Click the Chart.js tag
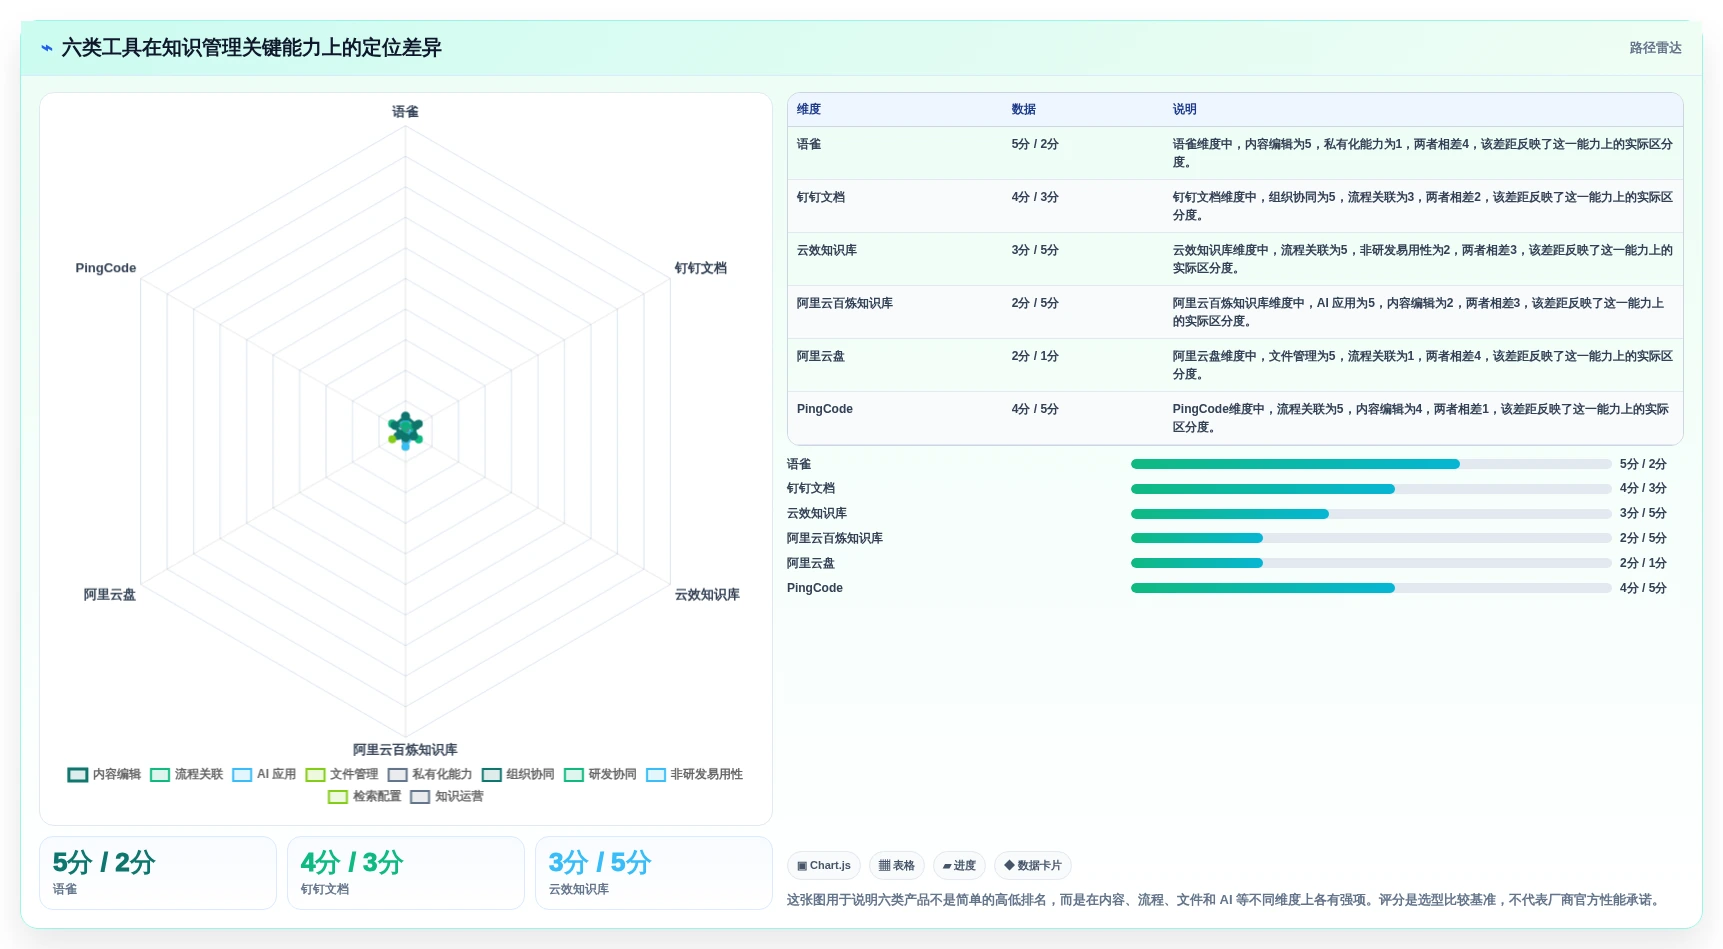Screen dimensions: 1723x949 824,866
